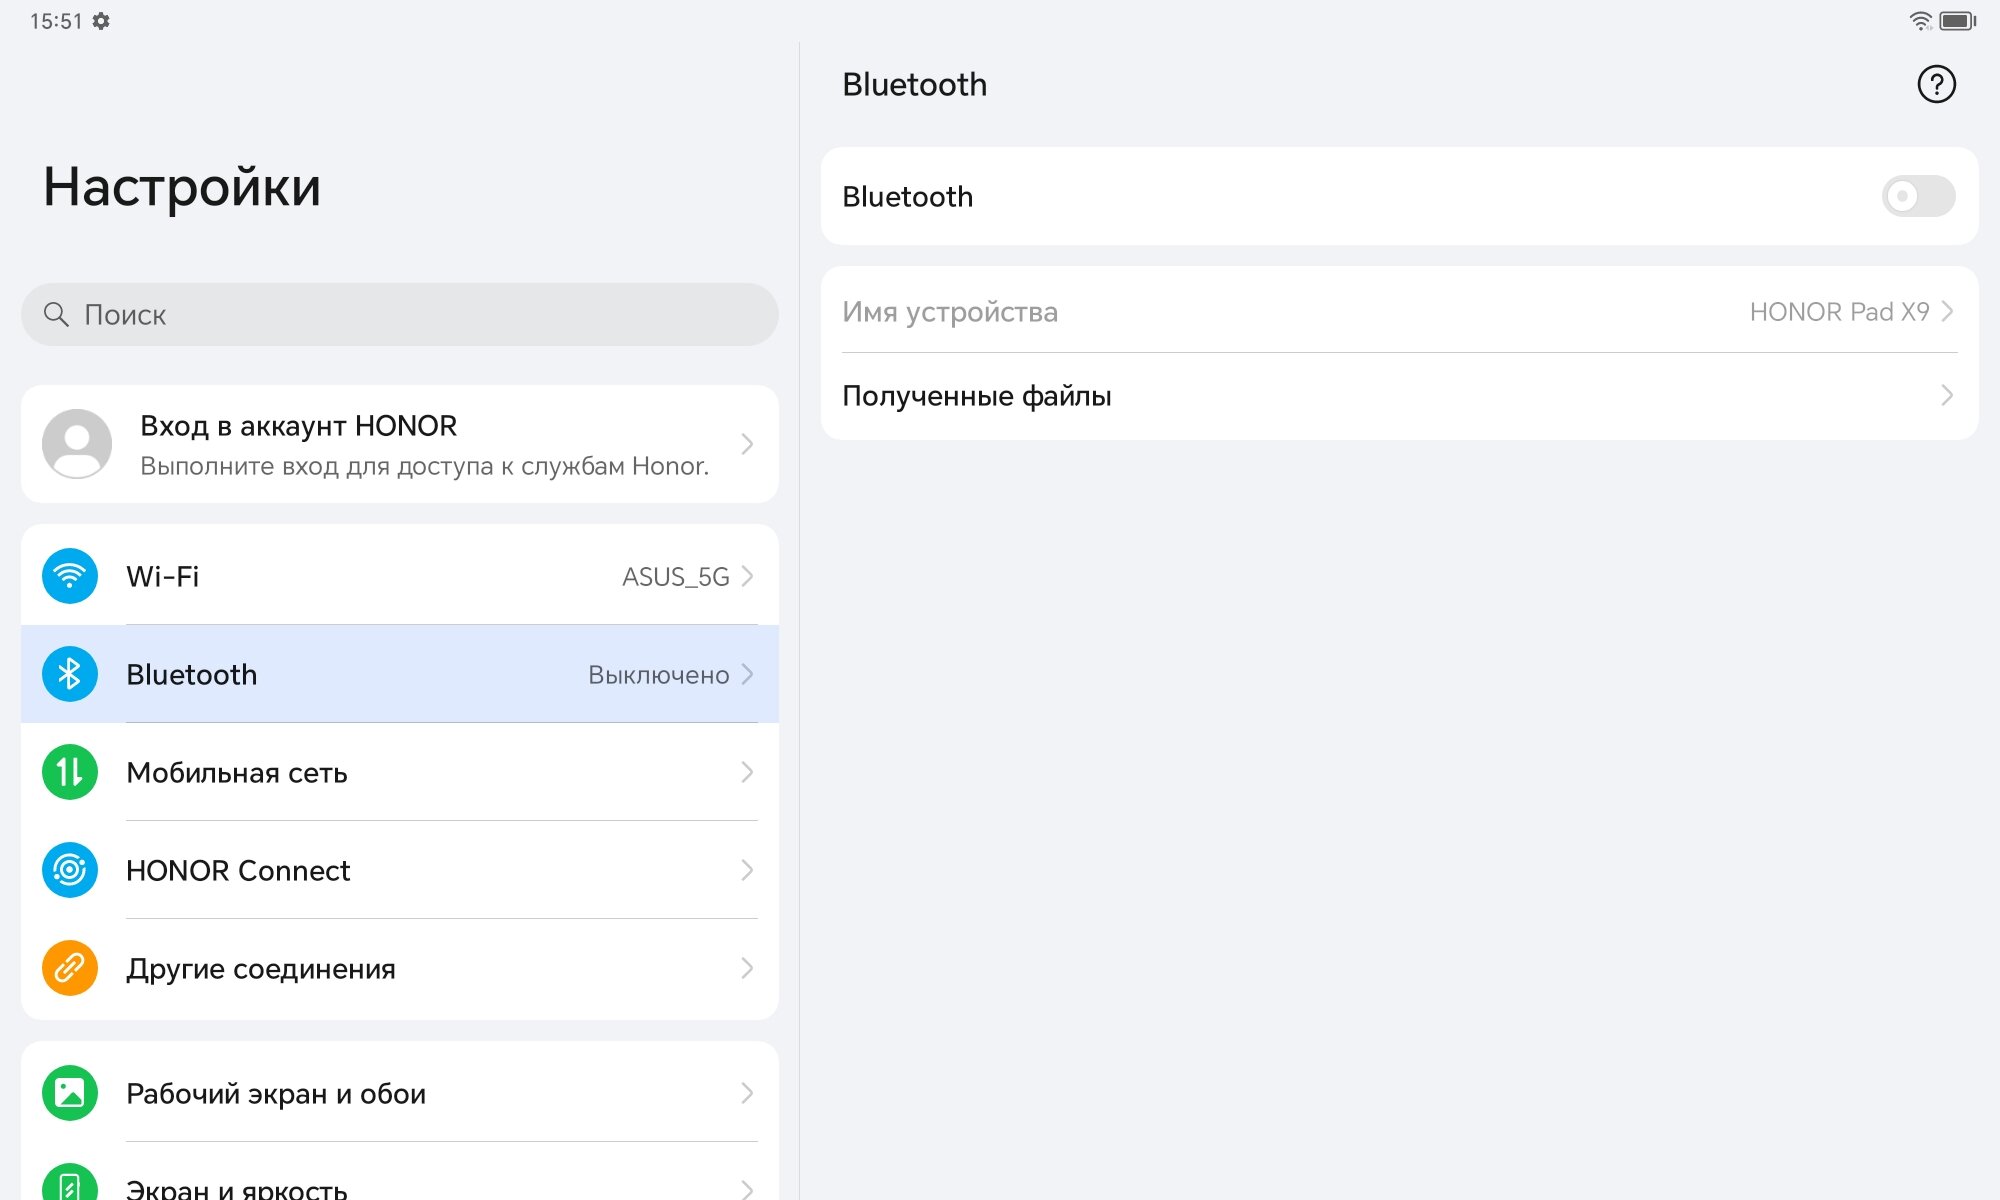
Task: Tap the Выключено status text
Action: pyautogui.click(x=659, y=675)
